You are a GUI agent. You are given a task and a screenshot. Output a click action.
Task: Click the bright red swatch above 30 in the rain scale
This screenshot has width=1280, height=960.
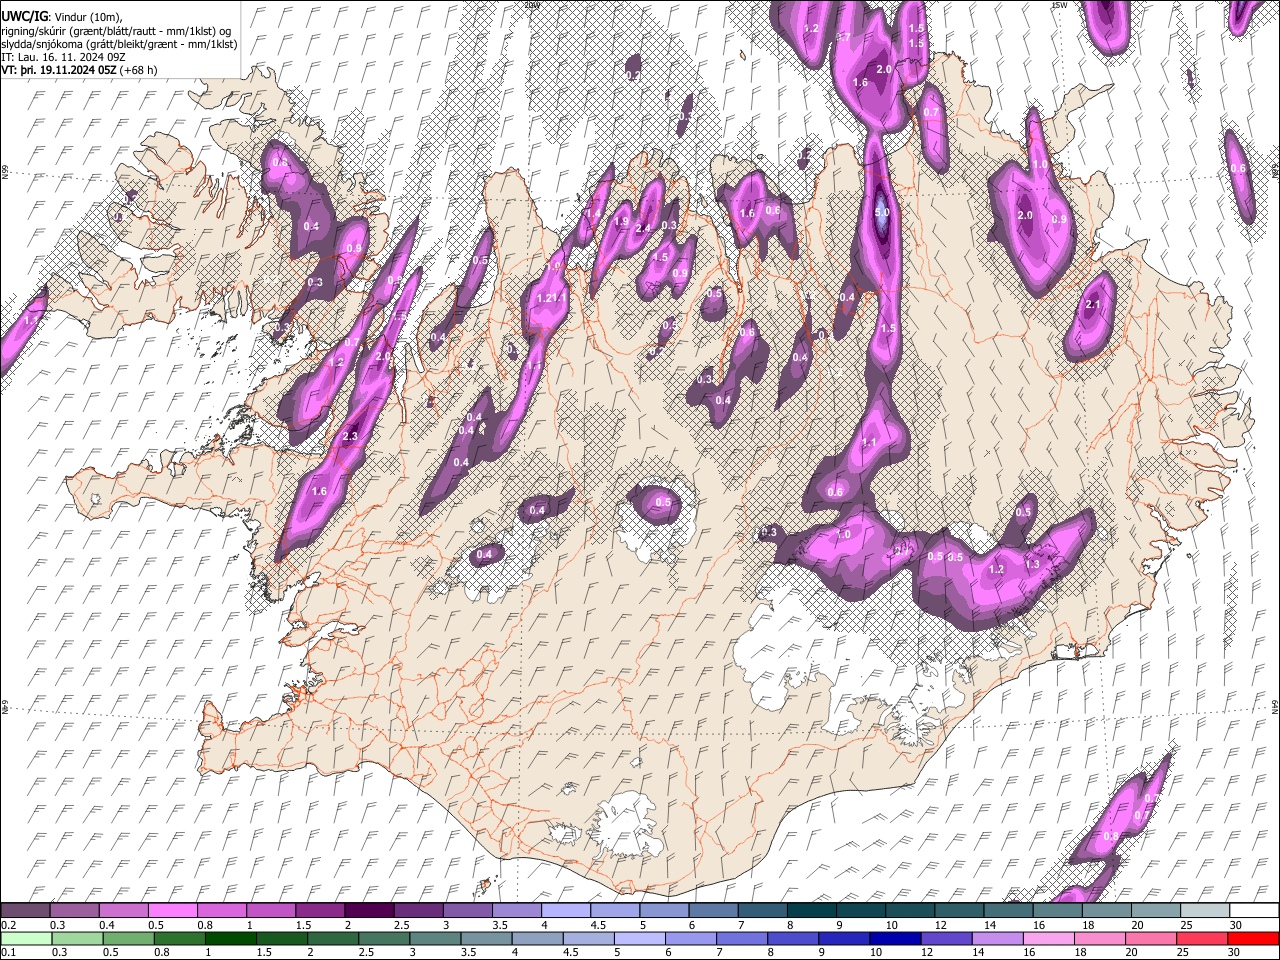pyautogui.click(x=1254, y=938)
